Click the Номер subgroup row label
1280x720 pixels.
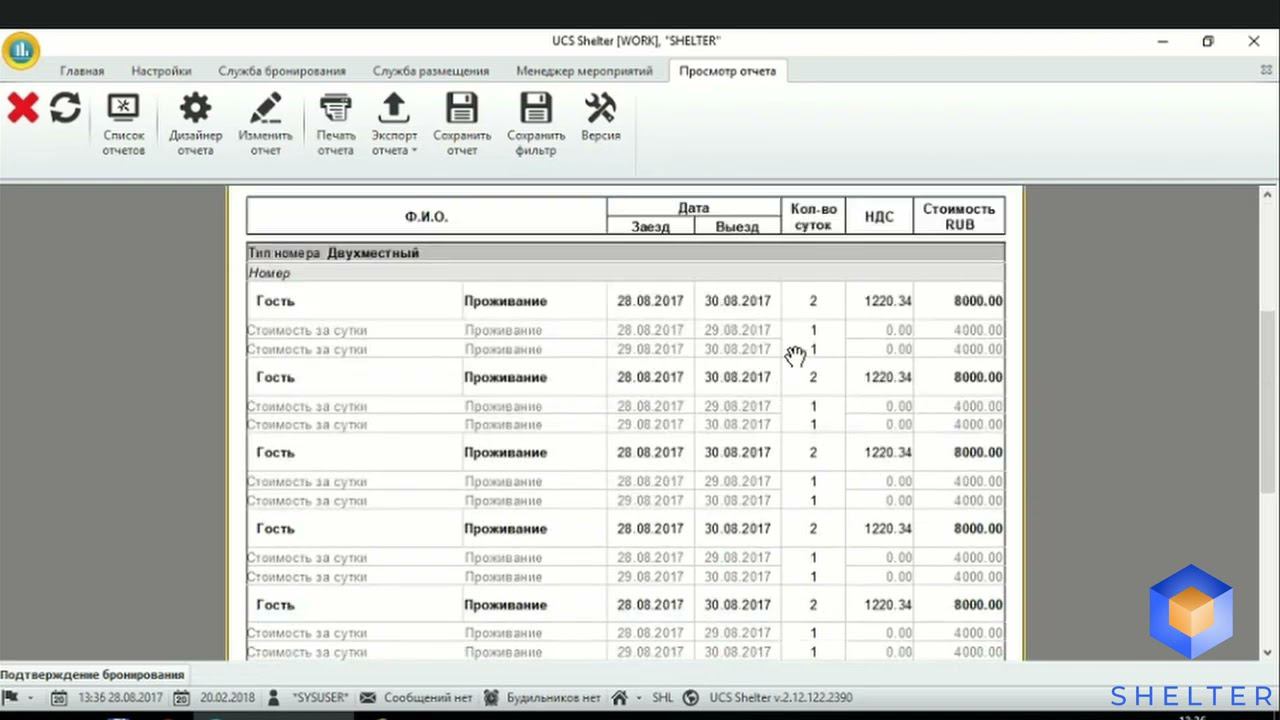click(x=269, y=273)
